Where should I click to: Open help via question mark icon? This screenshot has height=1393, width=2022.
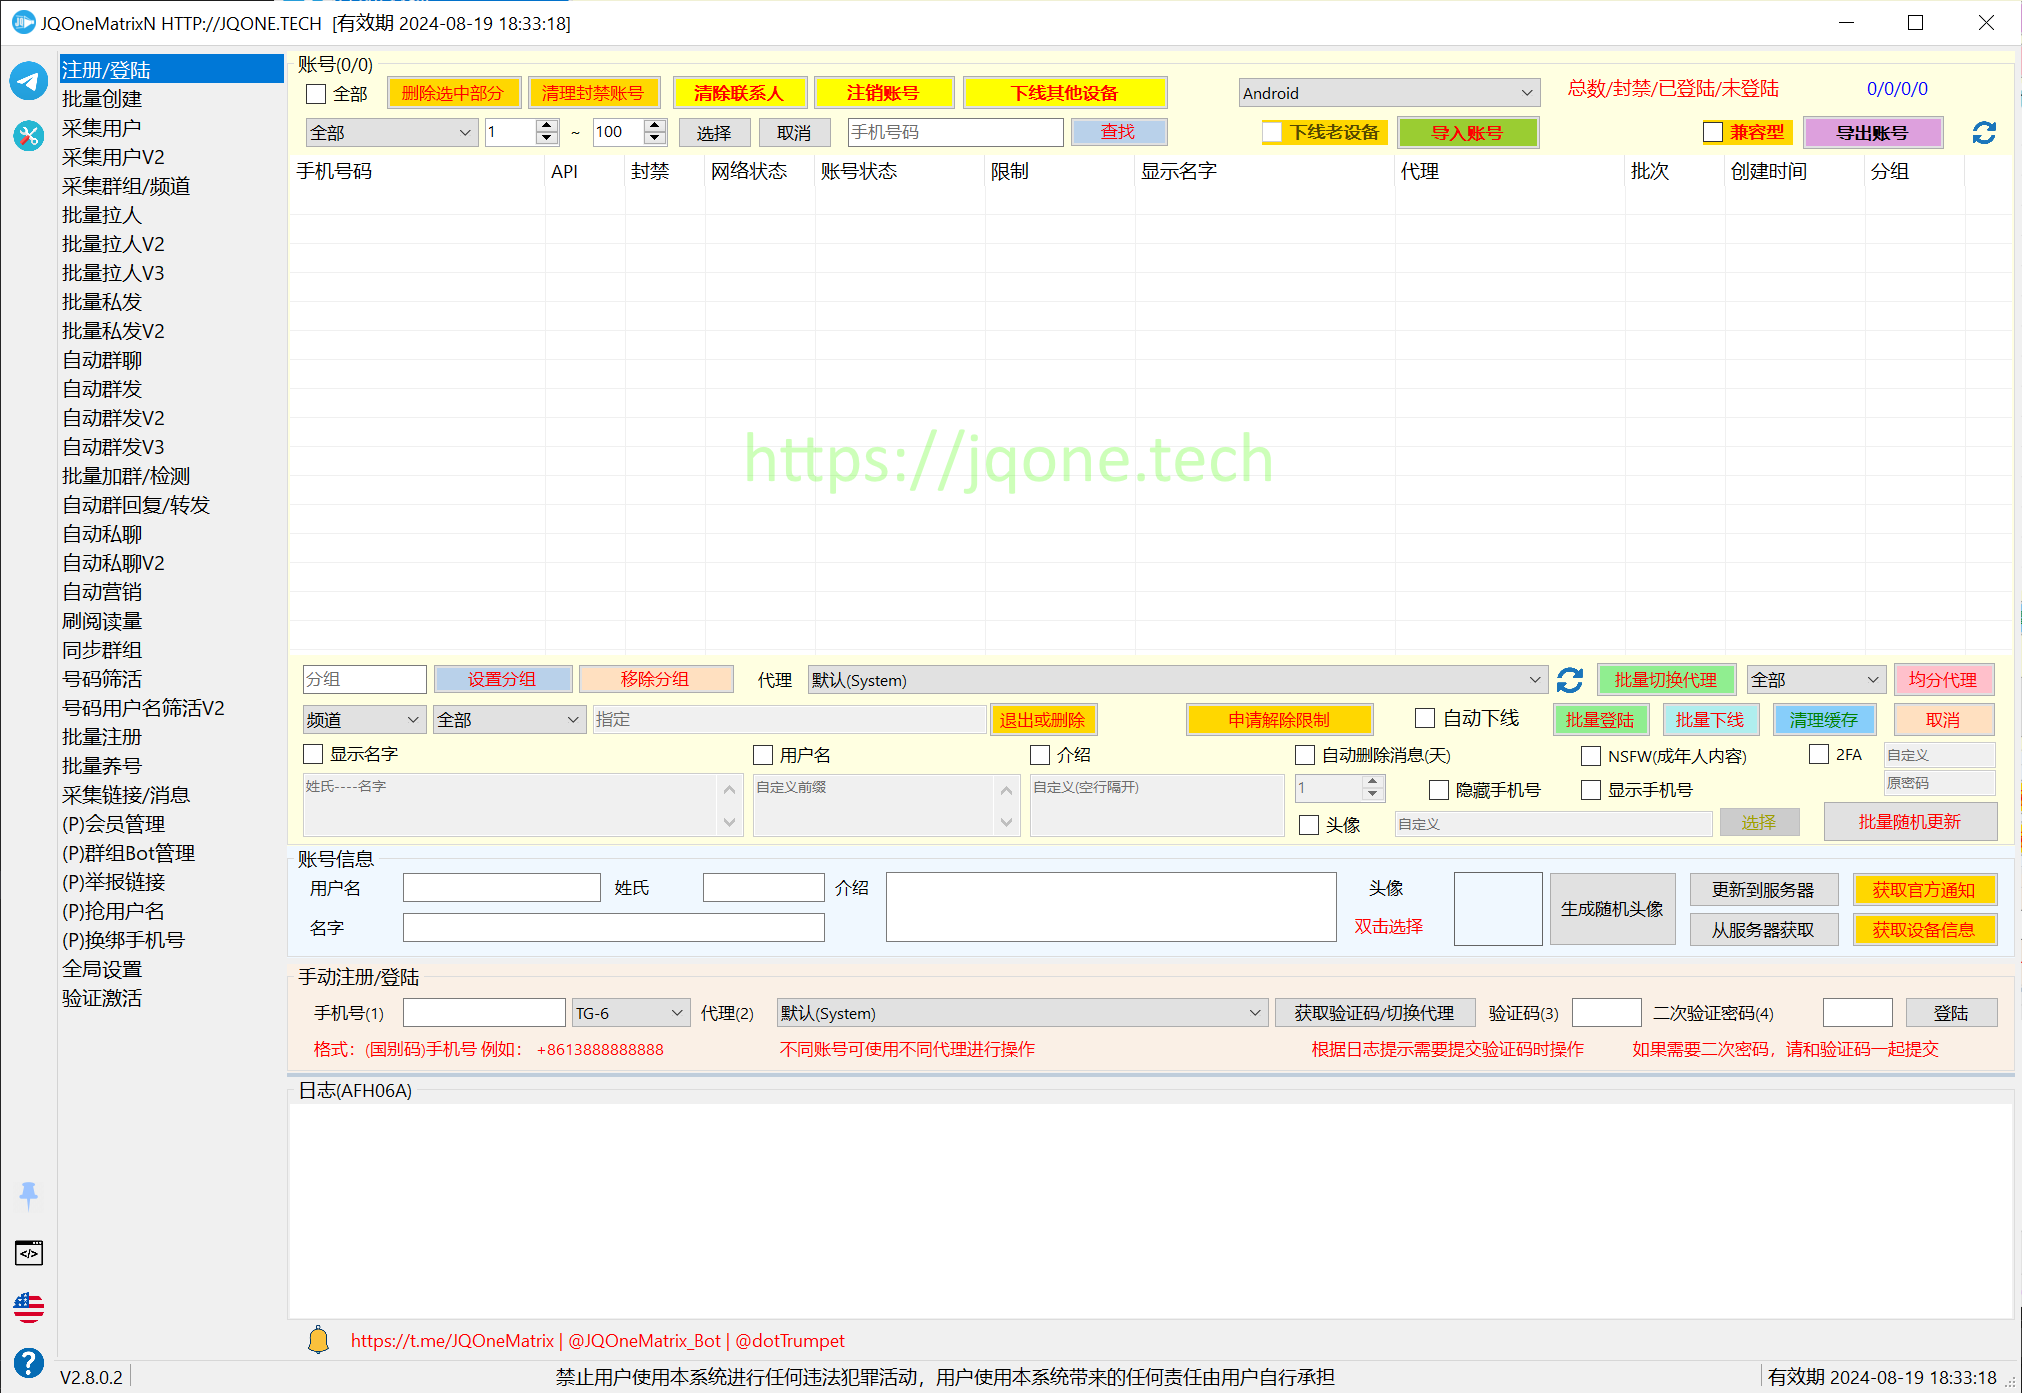[x=29, y=1362]
